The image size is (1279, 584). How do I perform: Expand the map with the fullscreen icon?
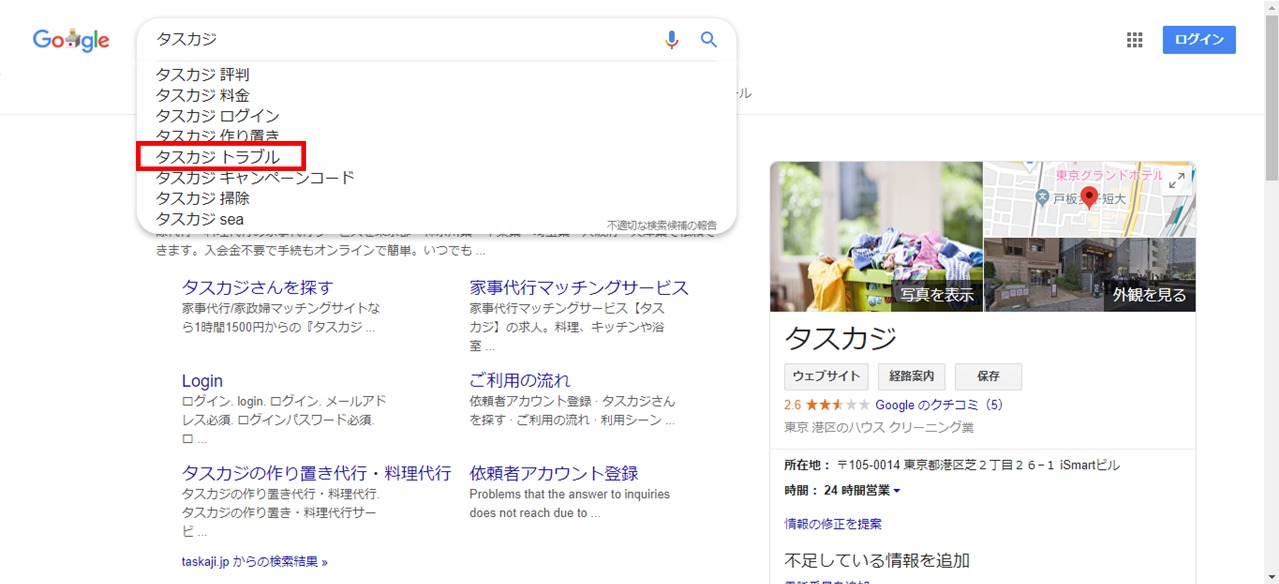(x=1177, y=180)
